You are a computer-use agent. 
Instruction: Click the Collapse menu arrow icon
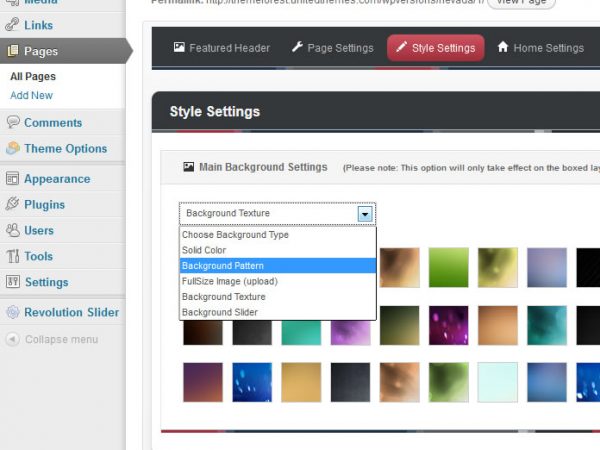click(x=13, y=339)
